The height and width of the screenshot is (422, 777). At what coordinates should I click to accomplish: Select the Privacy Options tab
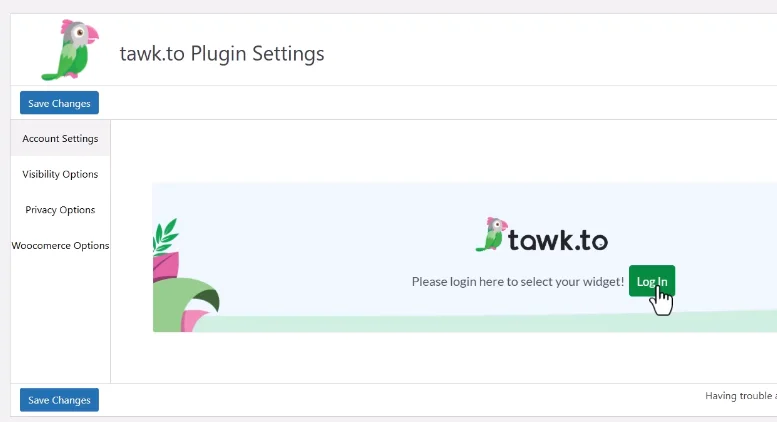pos(60,210)
